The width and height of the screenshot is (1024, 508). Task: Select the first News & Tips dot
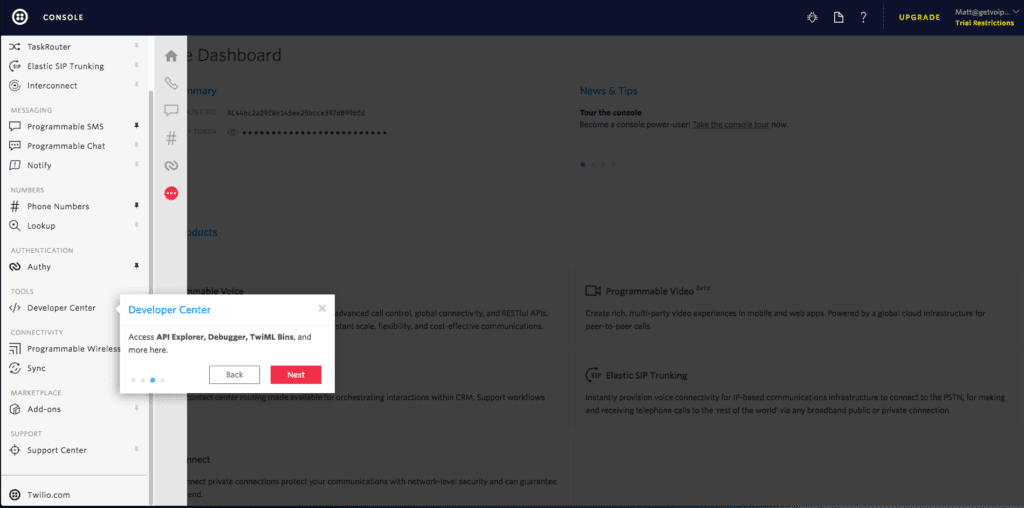pos(583,165)
